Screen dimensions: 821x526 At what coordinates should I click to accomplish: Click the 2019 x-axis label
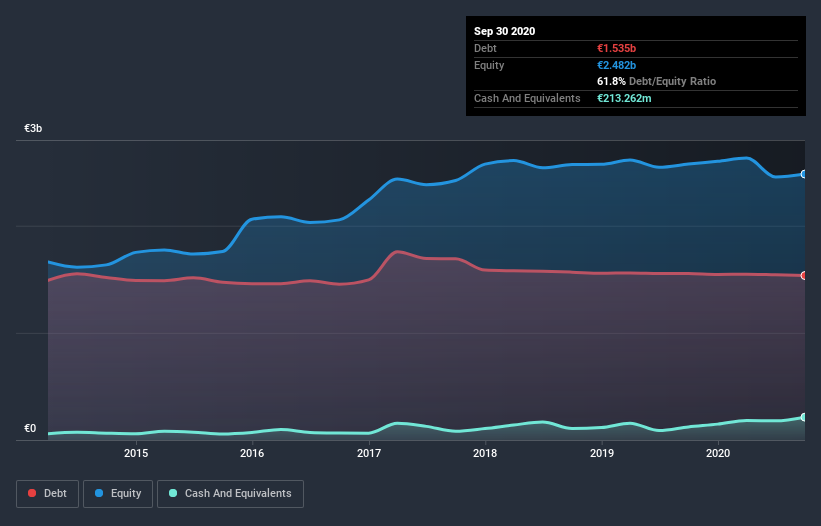[602, 453]
